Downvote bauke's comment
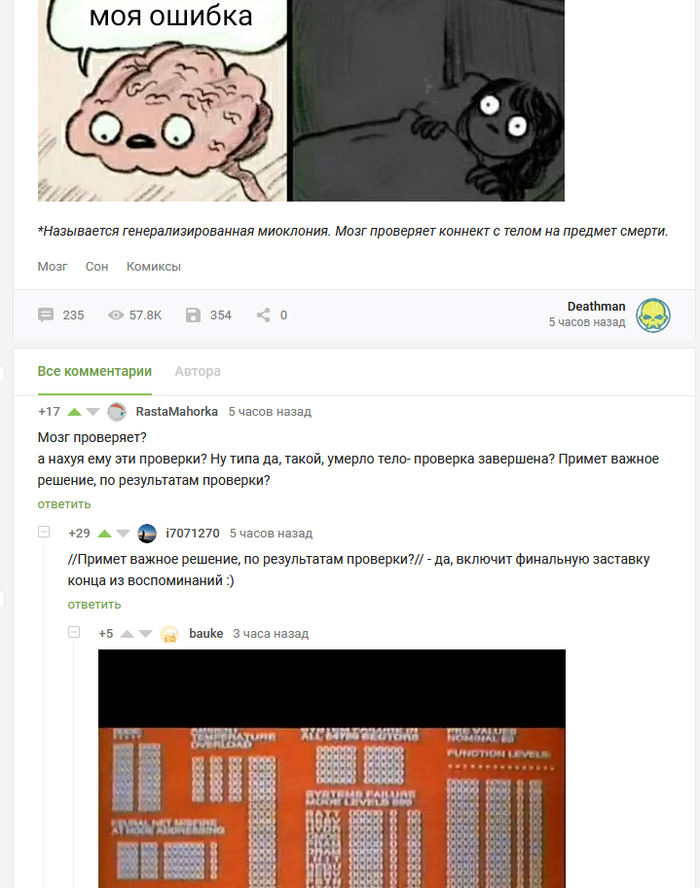This screenshot has width=700, height=888. pyautogui.click(x=146, y=634)
